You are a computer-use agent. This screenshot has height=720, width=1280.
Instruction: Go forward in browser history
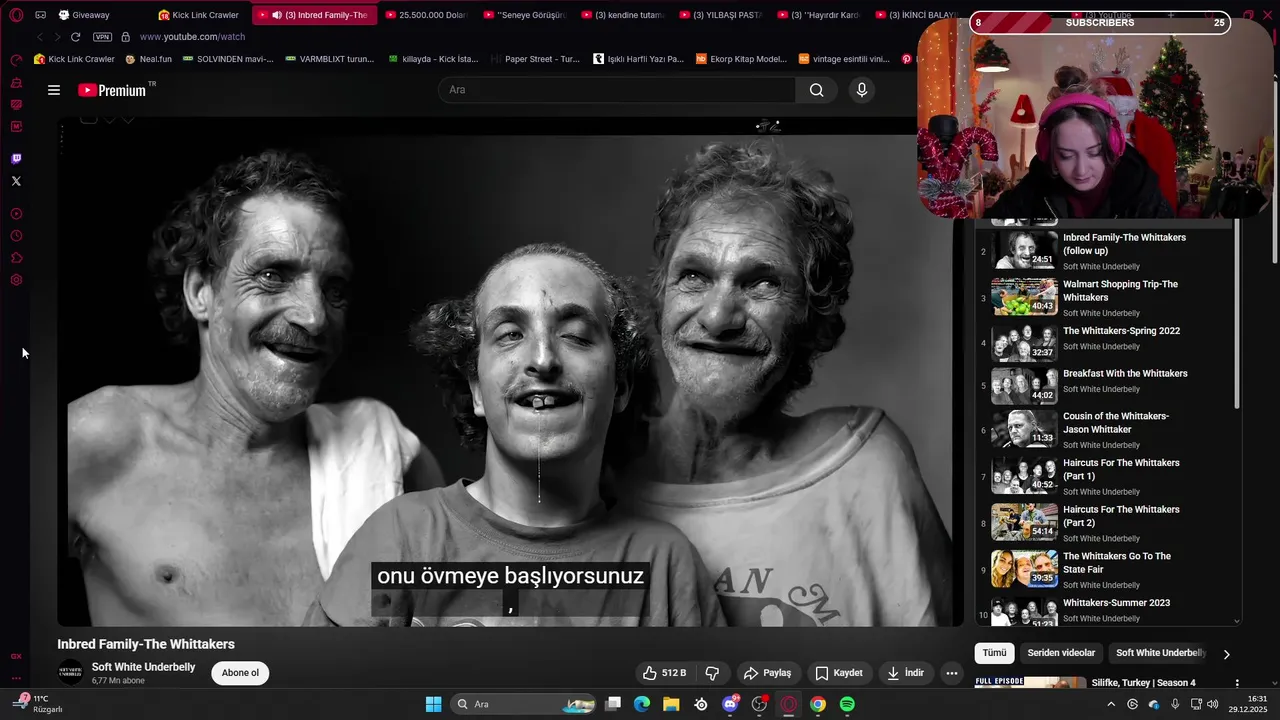coord(56,37)
